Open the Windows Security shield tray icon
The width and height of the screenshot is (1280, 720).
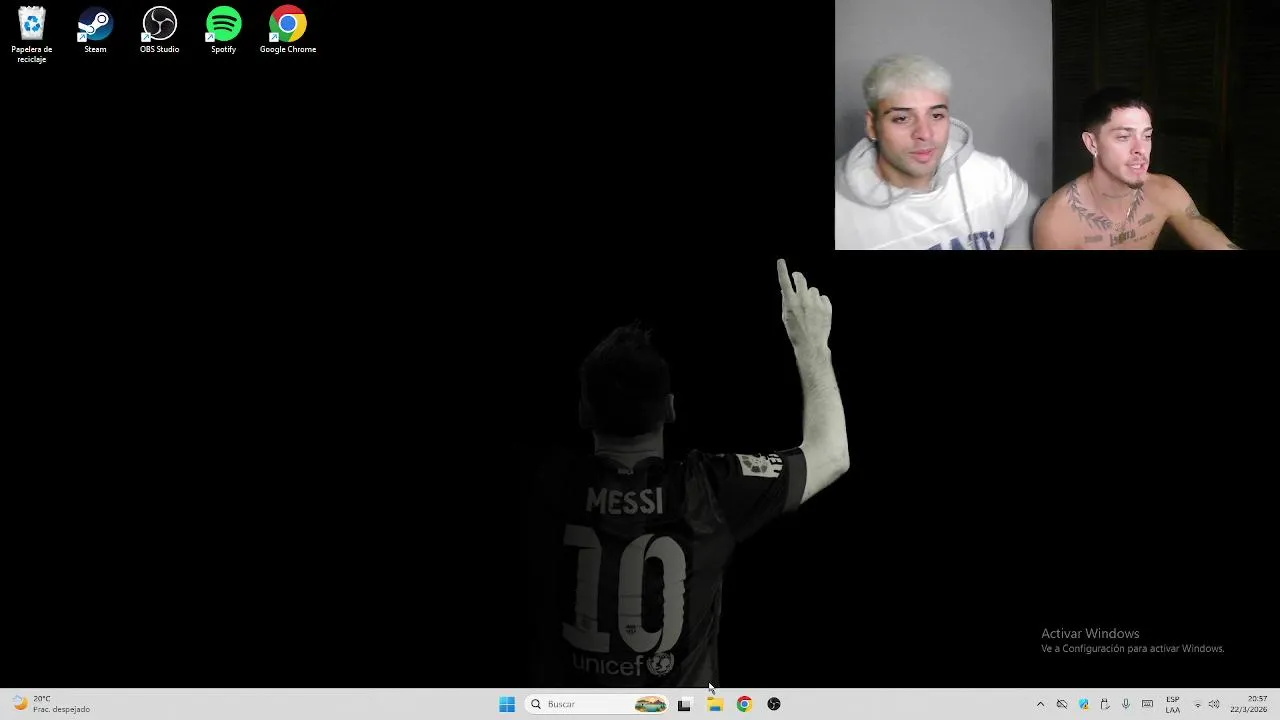coord(1083,704)
